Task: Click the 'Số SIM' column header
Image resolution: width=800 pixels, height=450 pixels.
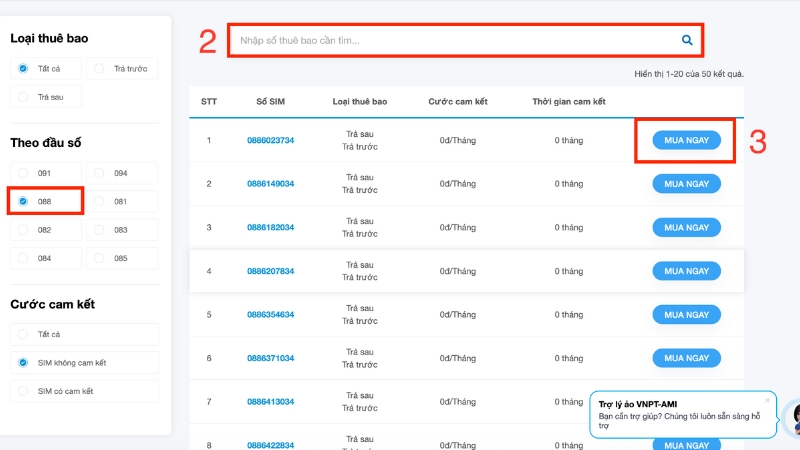Action: tap(270, 102)
